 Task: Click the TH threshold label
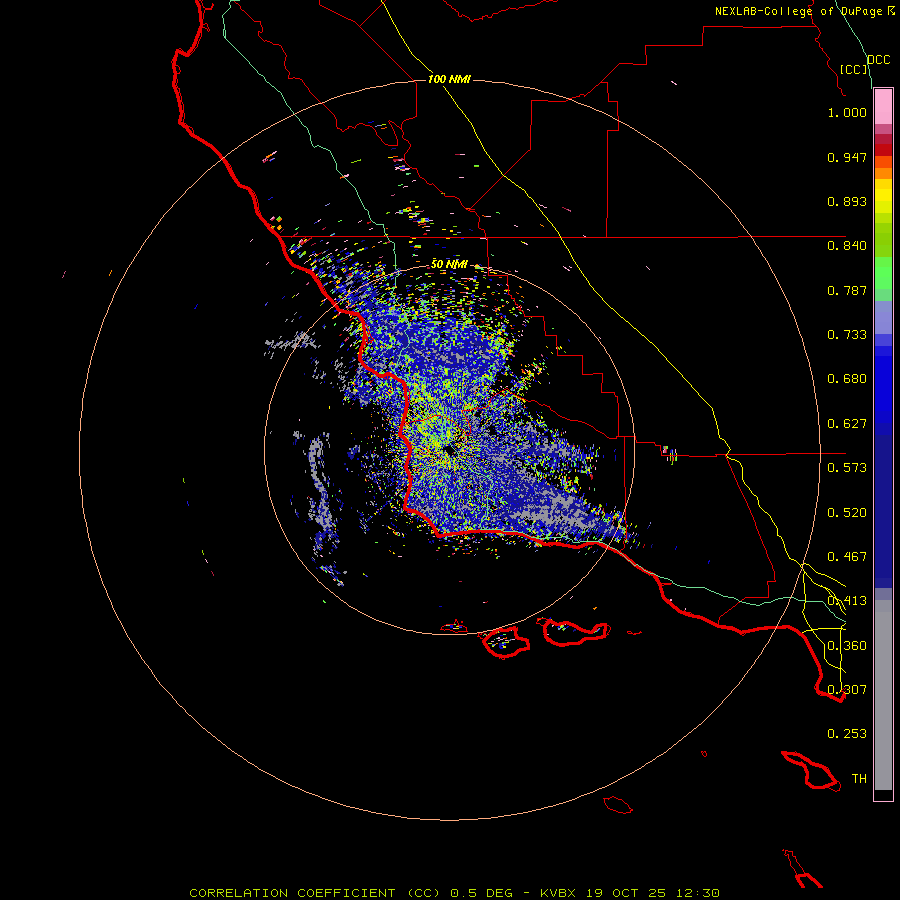pos(859,779)
